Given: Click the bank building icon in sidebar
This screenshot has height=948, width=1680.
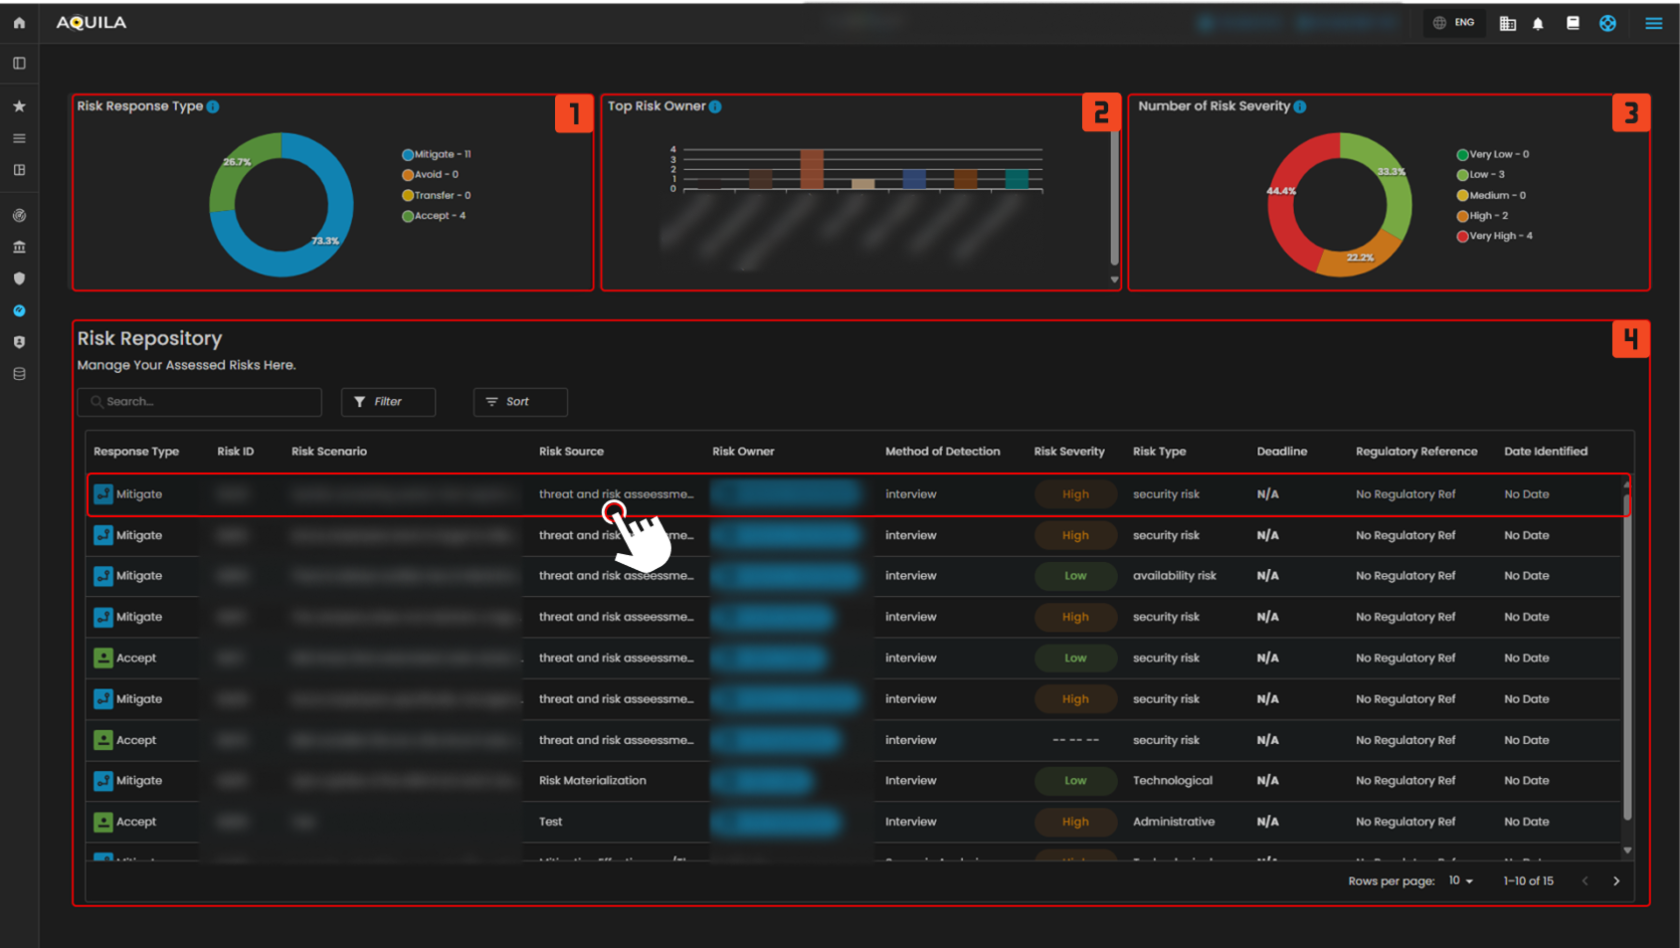Looking at the screenshot, I should 19,247.
